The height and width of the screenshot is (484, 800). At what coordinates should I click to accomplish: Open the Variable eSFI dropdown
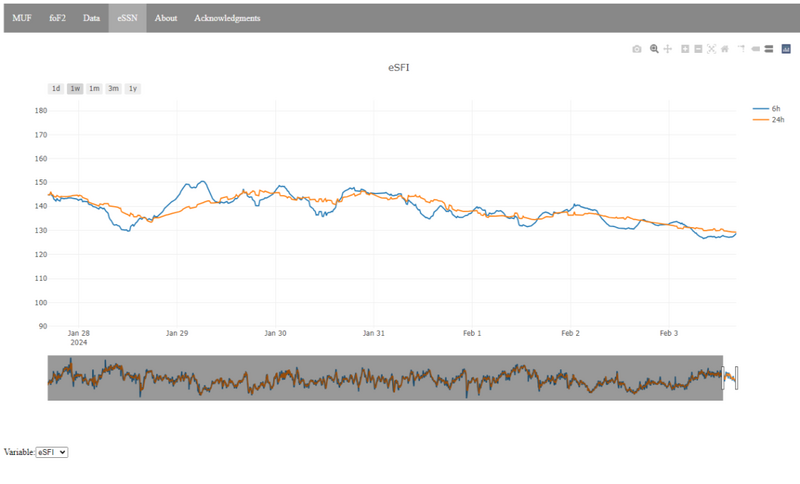[52, 452]
